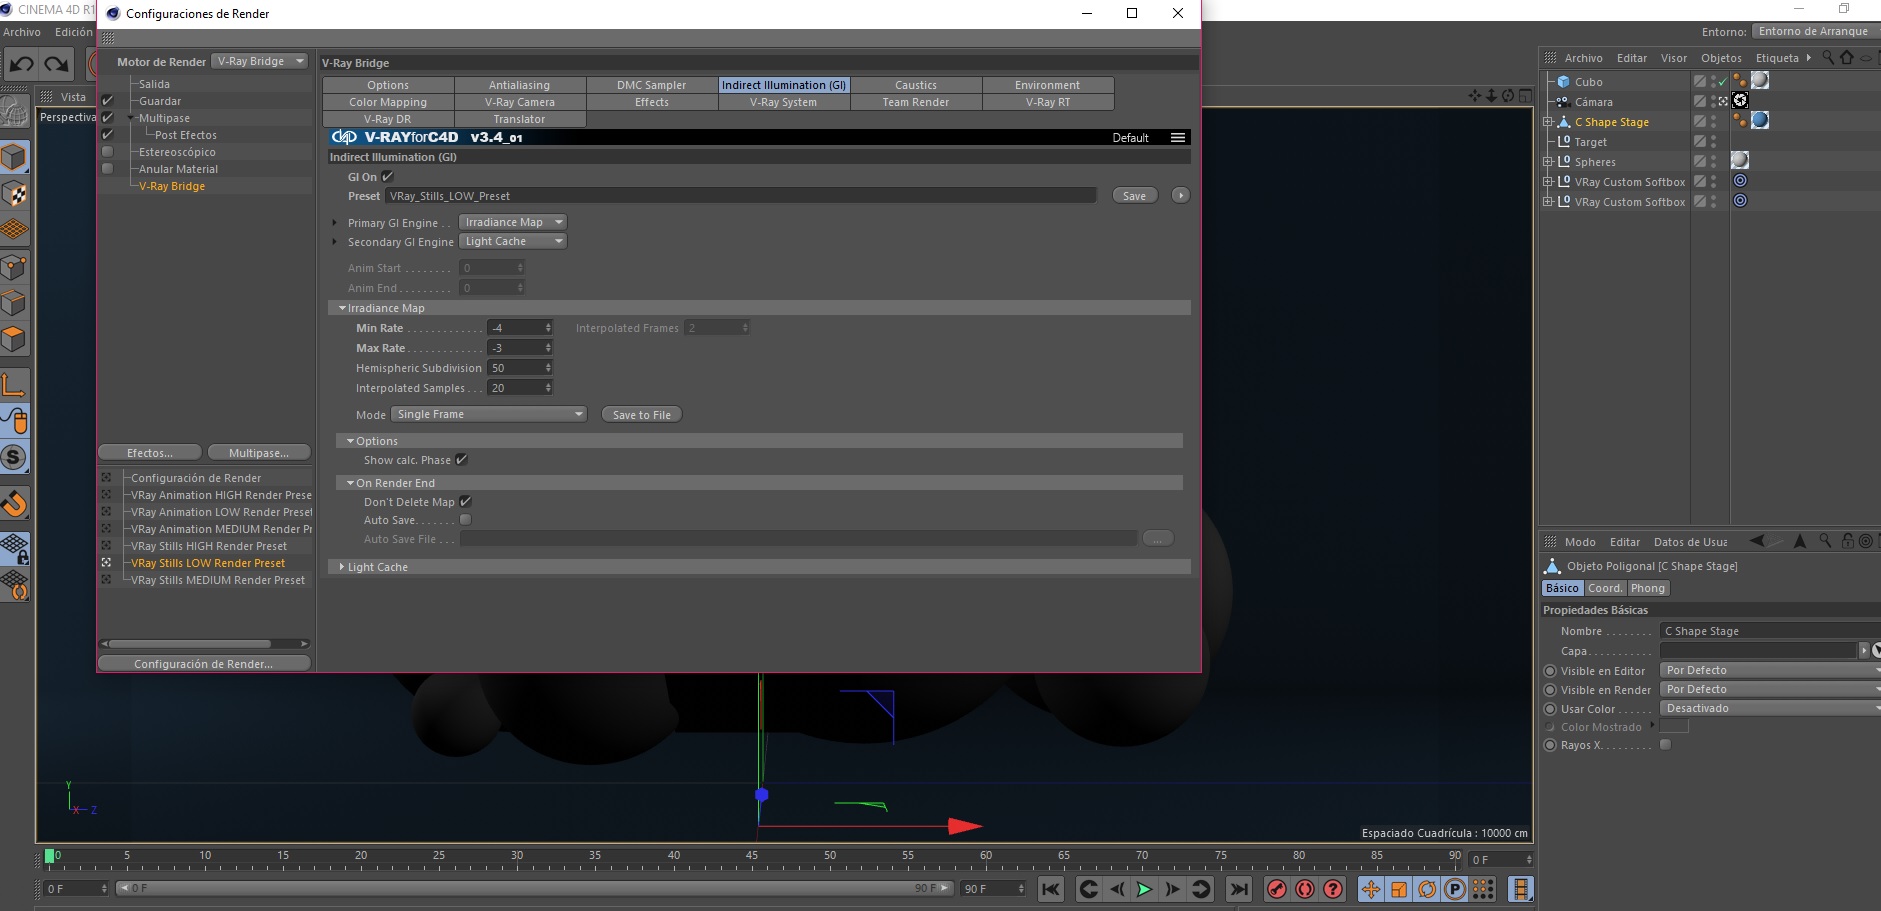
Task: Toggle the Auto Save checkbox
Action: click(465, 520)
